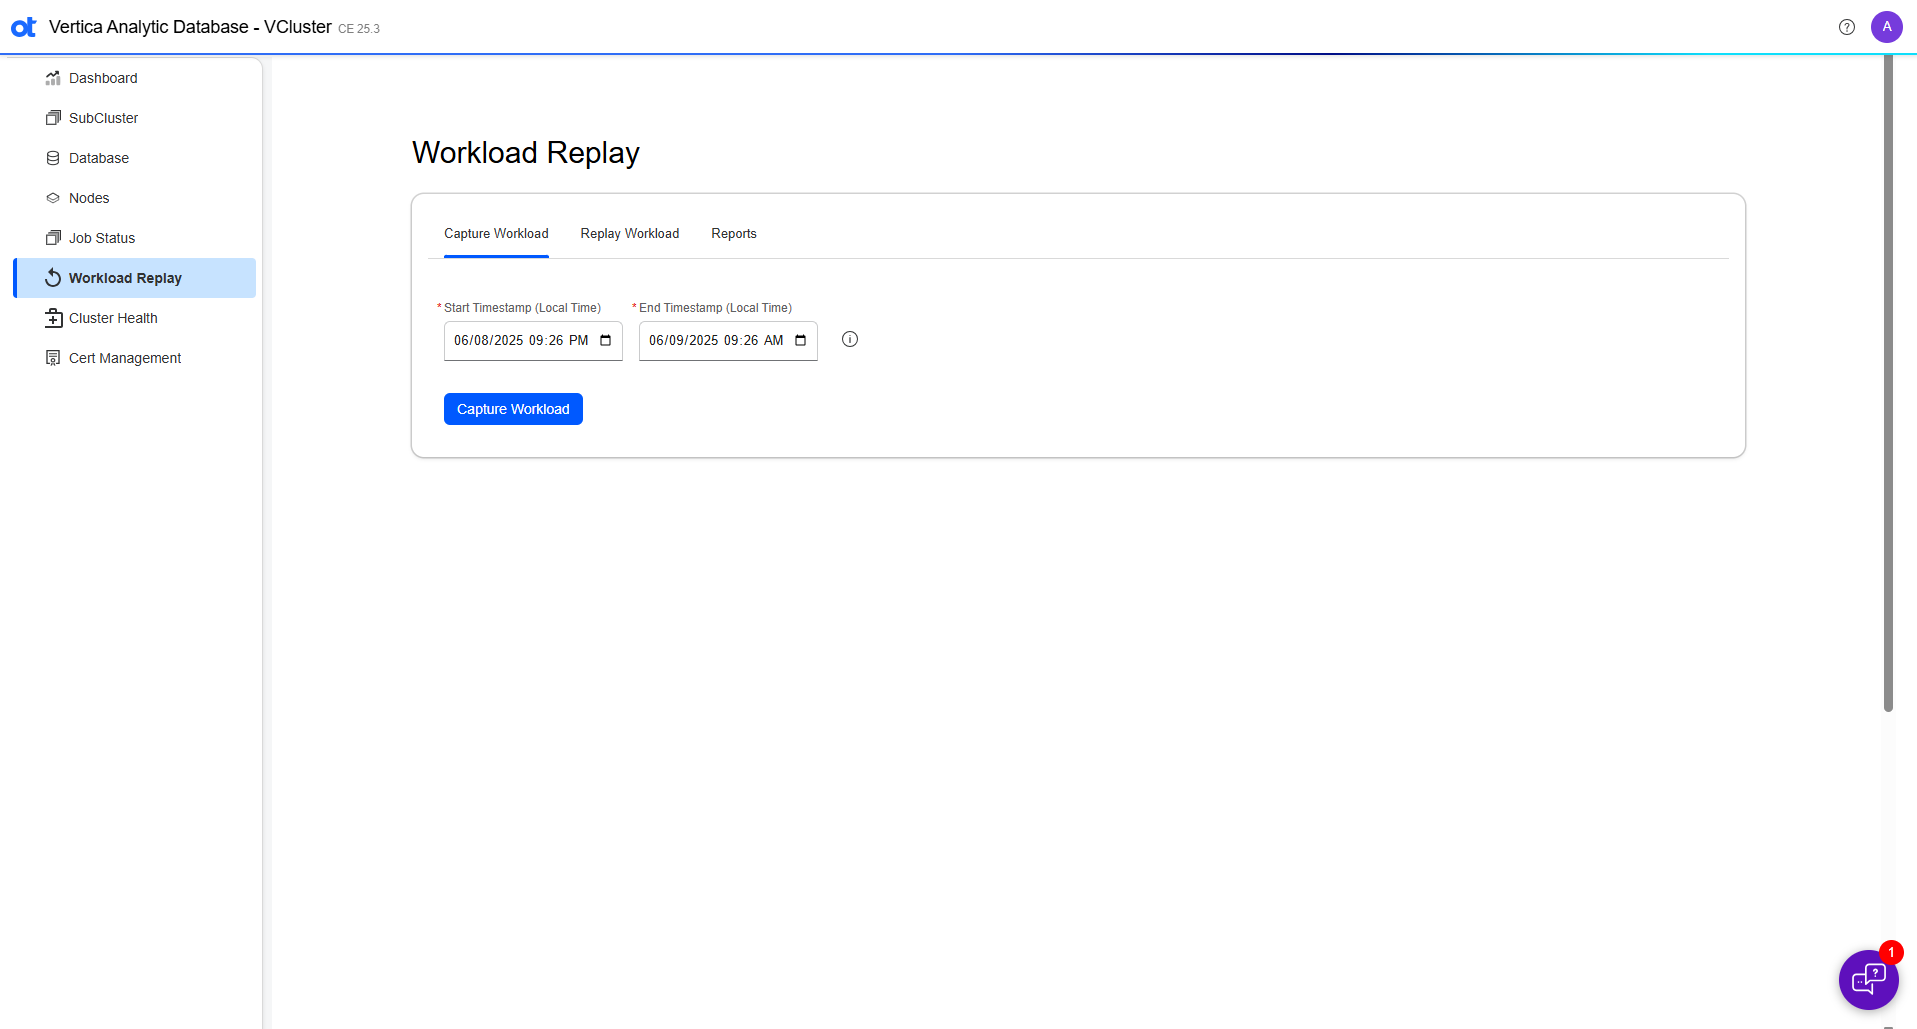Screen dimensions: 1917x1029
Task: Switch to the Reports tab
Action: tap(733, 234)
